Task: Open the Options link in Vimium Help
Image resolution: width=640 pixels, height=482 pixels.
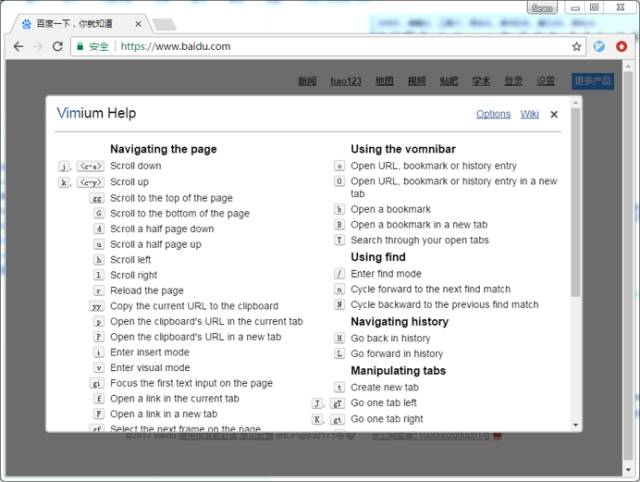Action: pos(493,114)
